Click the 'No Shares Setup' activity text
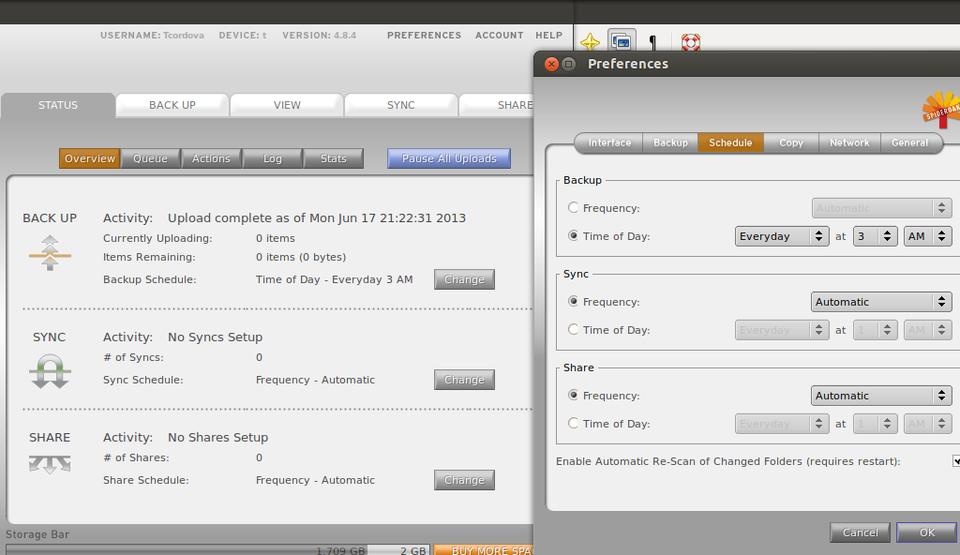Viewport: 960px width, 555px height. pos(218,437)
